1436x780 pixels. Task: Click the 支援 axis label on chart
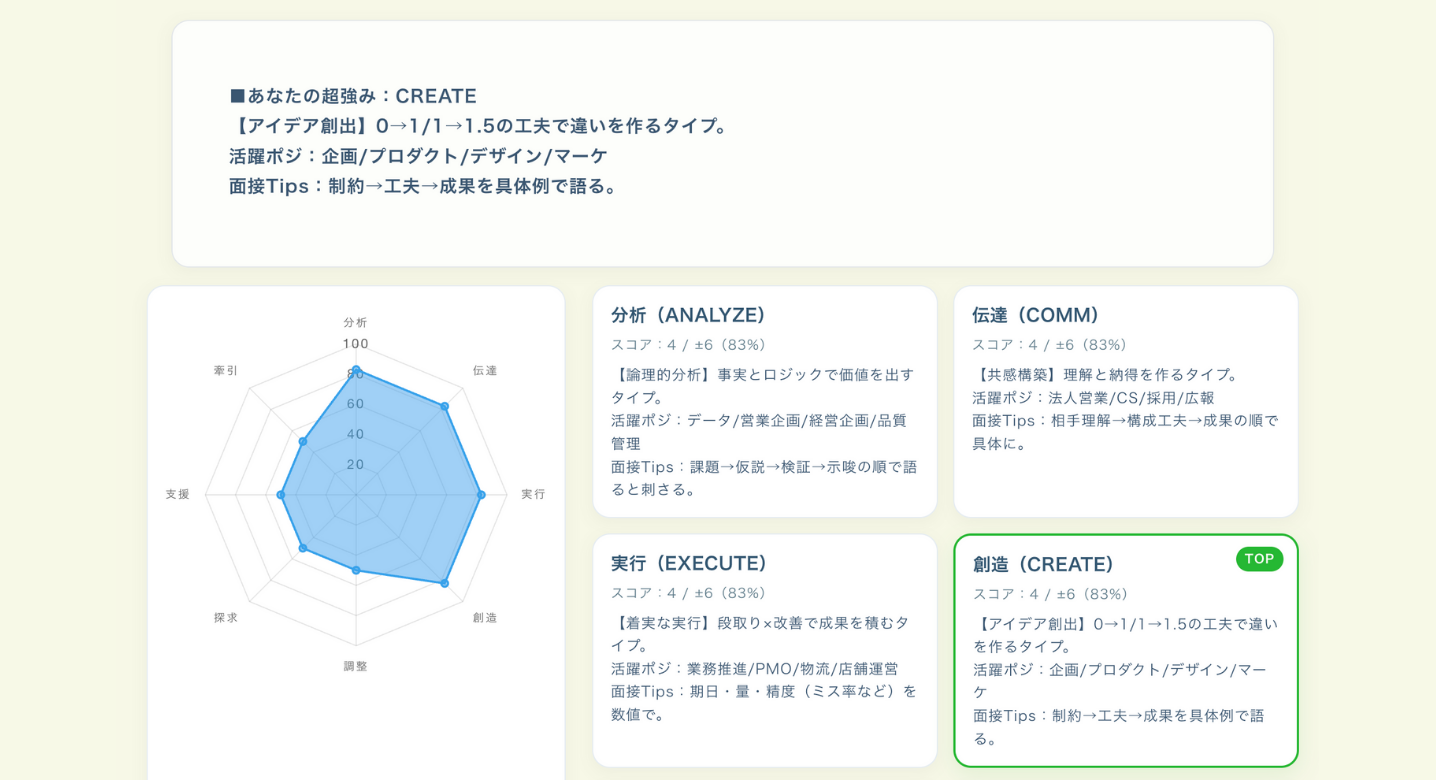pos(178,494)
